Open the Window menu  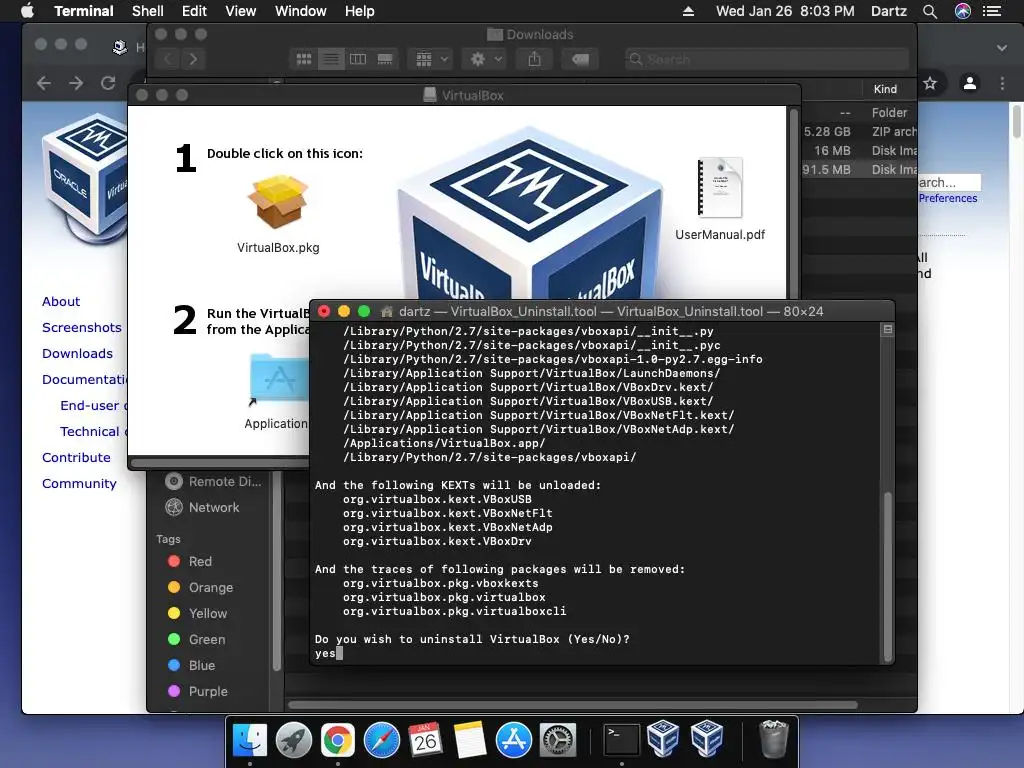(x=300, y=11)
